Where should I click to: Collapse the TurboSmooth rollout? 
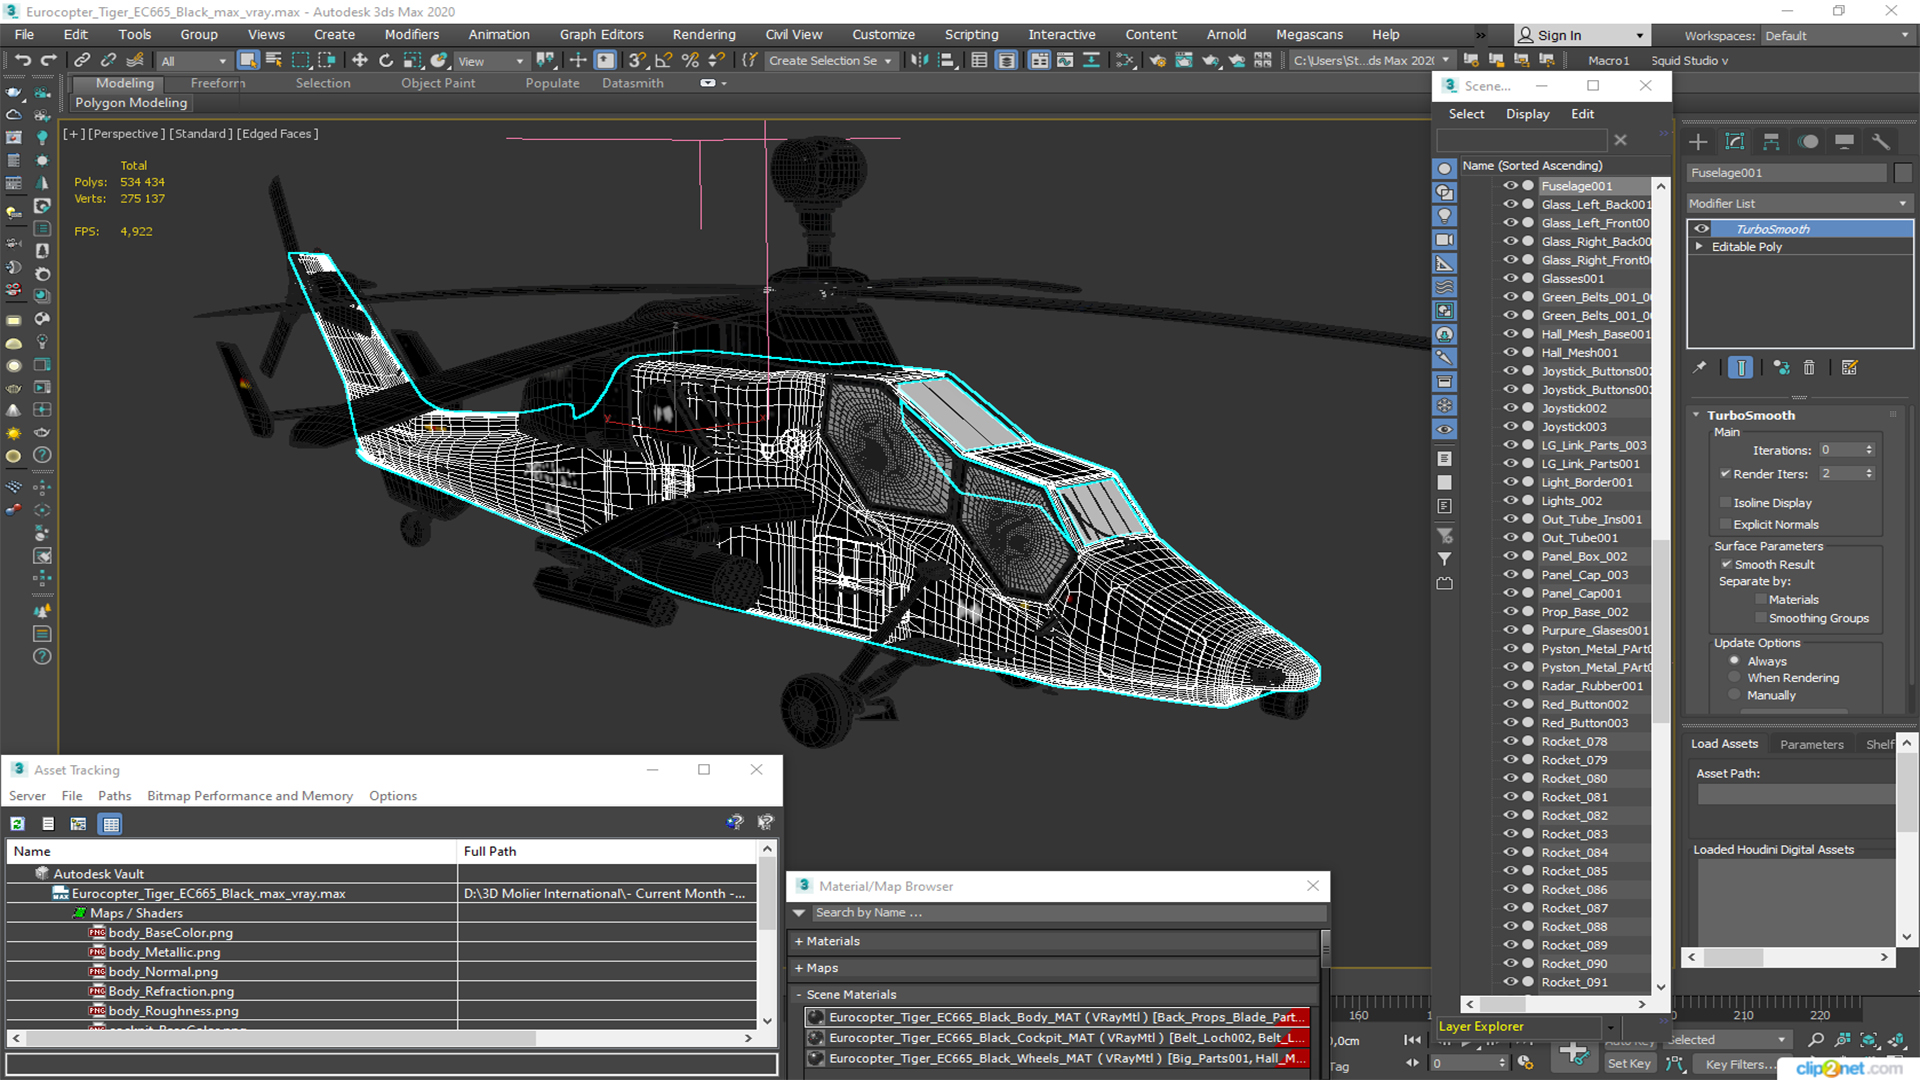point(1697,415)
